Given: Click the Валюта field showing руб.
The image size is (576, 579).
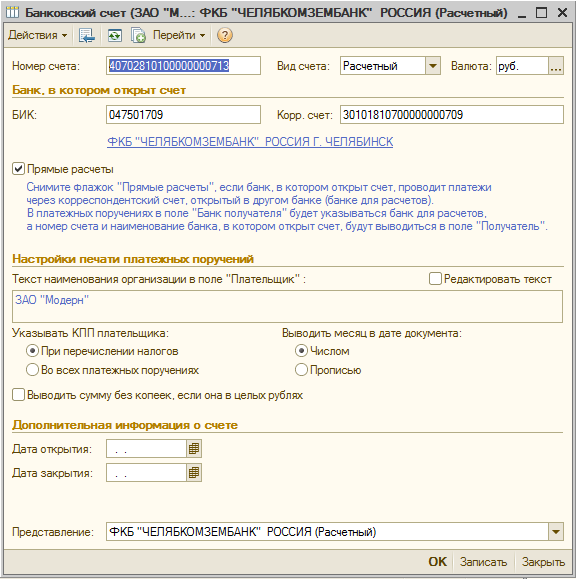Looking at the screenshot, I should pos(522,66).
